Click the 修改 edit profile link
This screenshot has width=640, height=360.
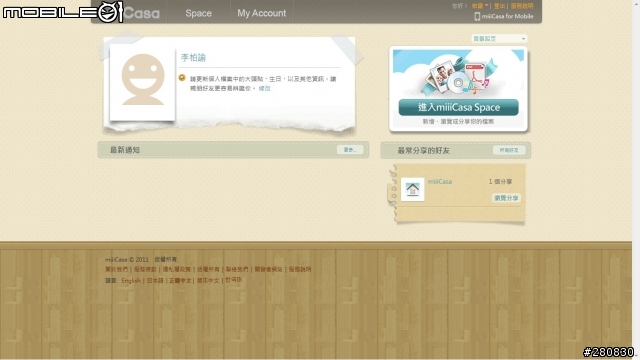(x=264, y=88)
